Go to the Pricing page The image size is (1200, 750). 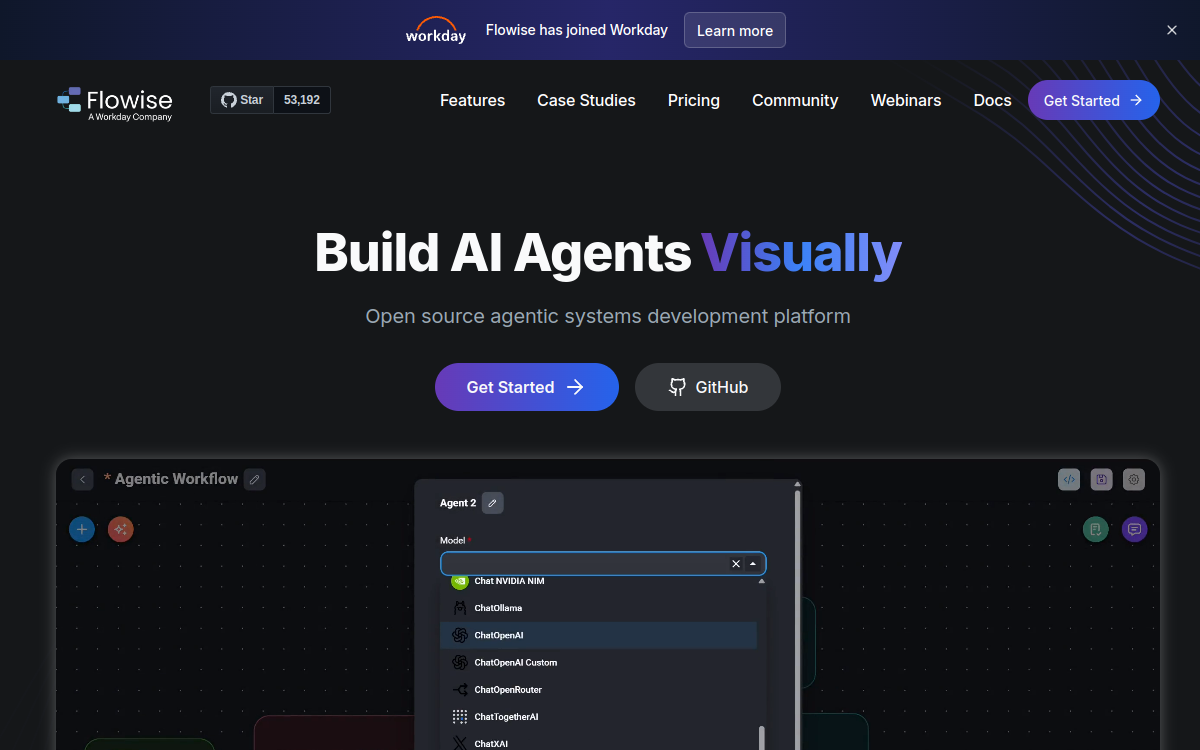694,100
